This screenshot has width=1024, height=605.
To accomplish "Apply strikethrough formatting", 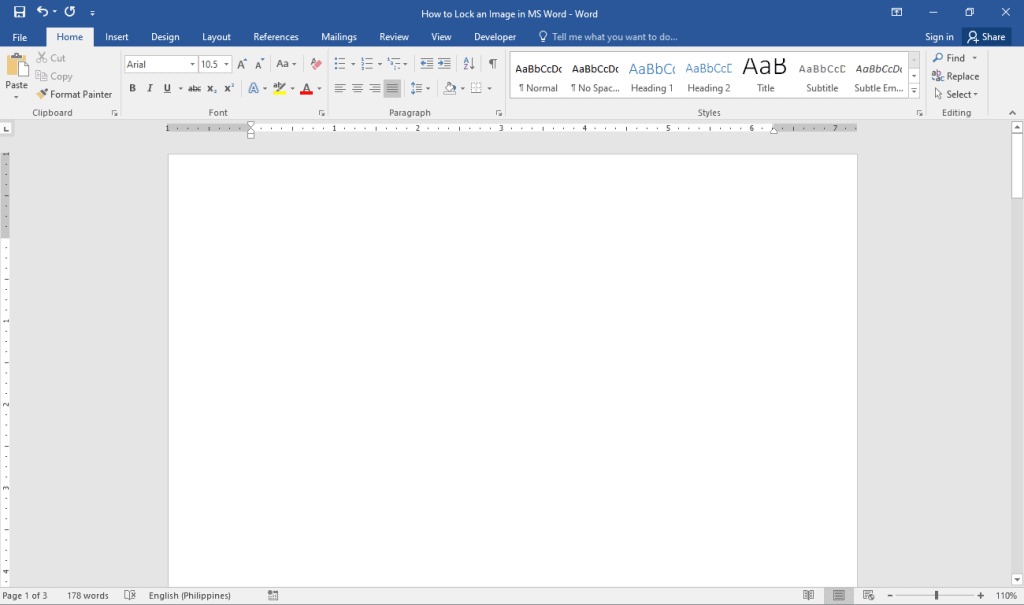I will click(x=194, y=88).
